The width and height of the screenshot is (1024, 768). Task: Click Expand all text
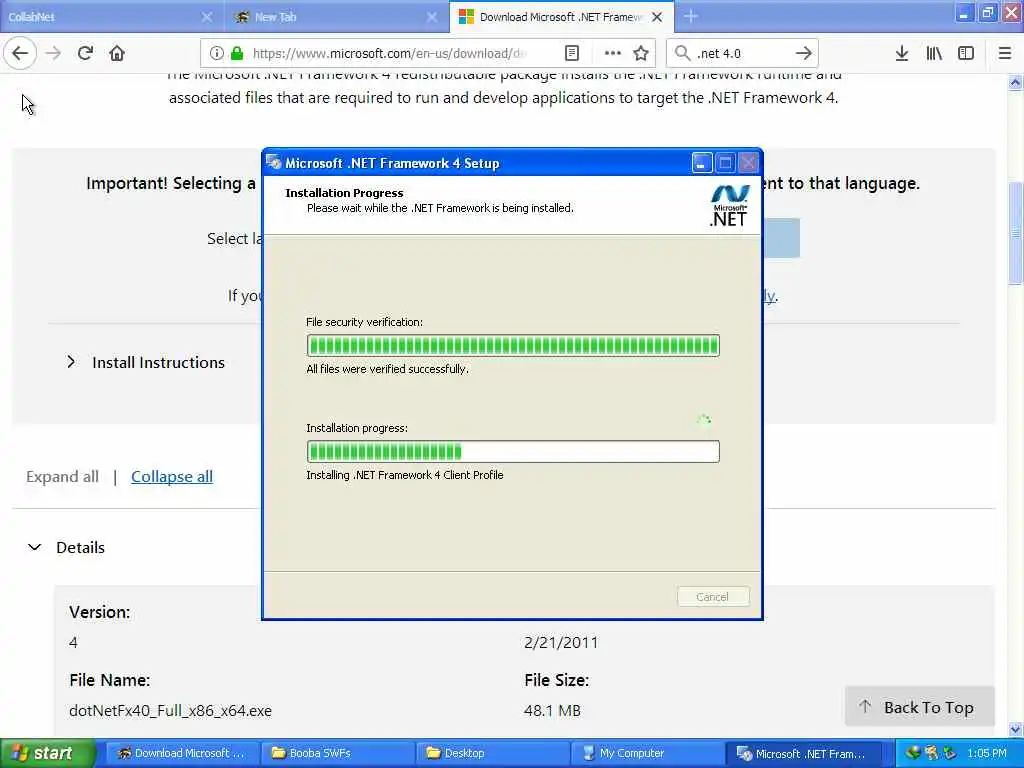coord(62,477)
